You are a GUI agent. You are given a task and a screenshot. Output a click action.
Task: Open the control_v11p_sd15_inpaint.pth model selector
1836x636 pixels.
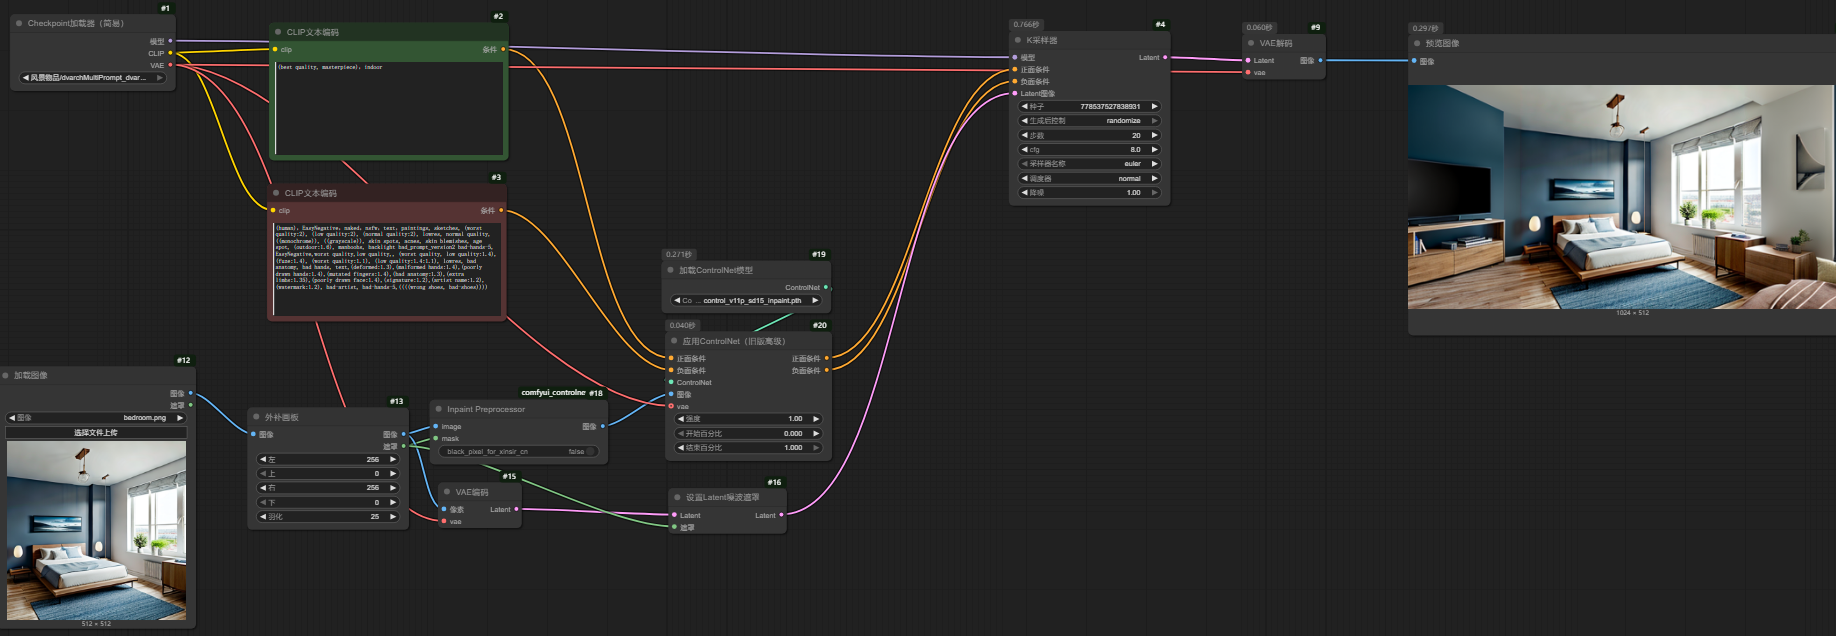click(747, 300)
